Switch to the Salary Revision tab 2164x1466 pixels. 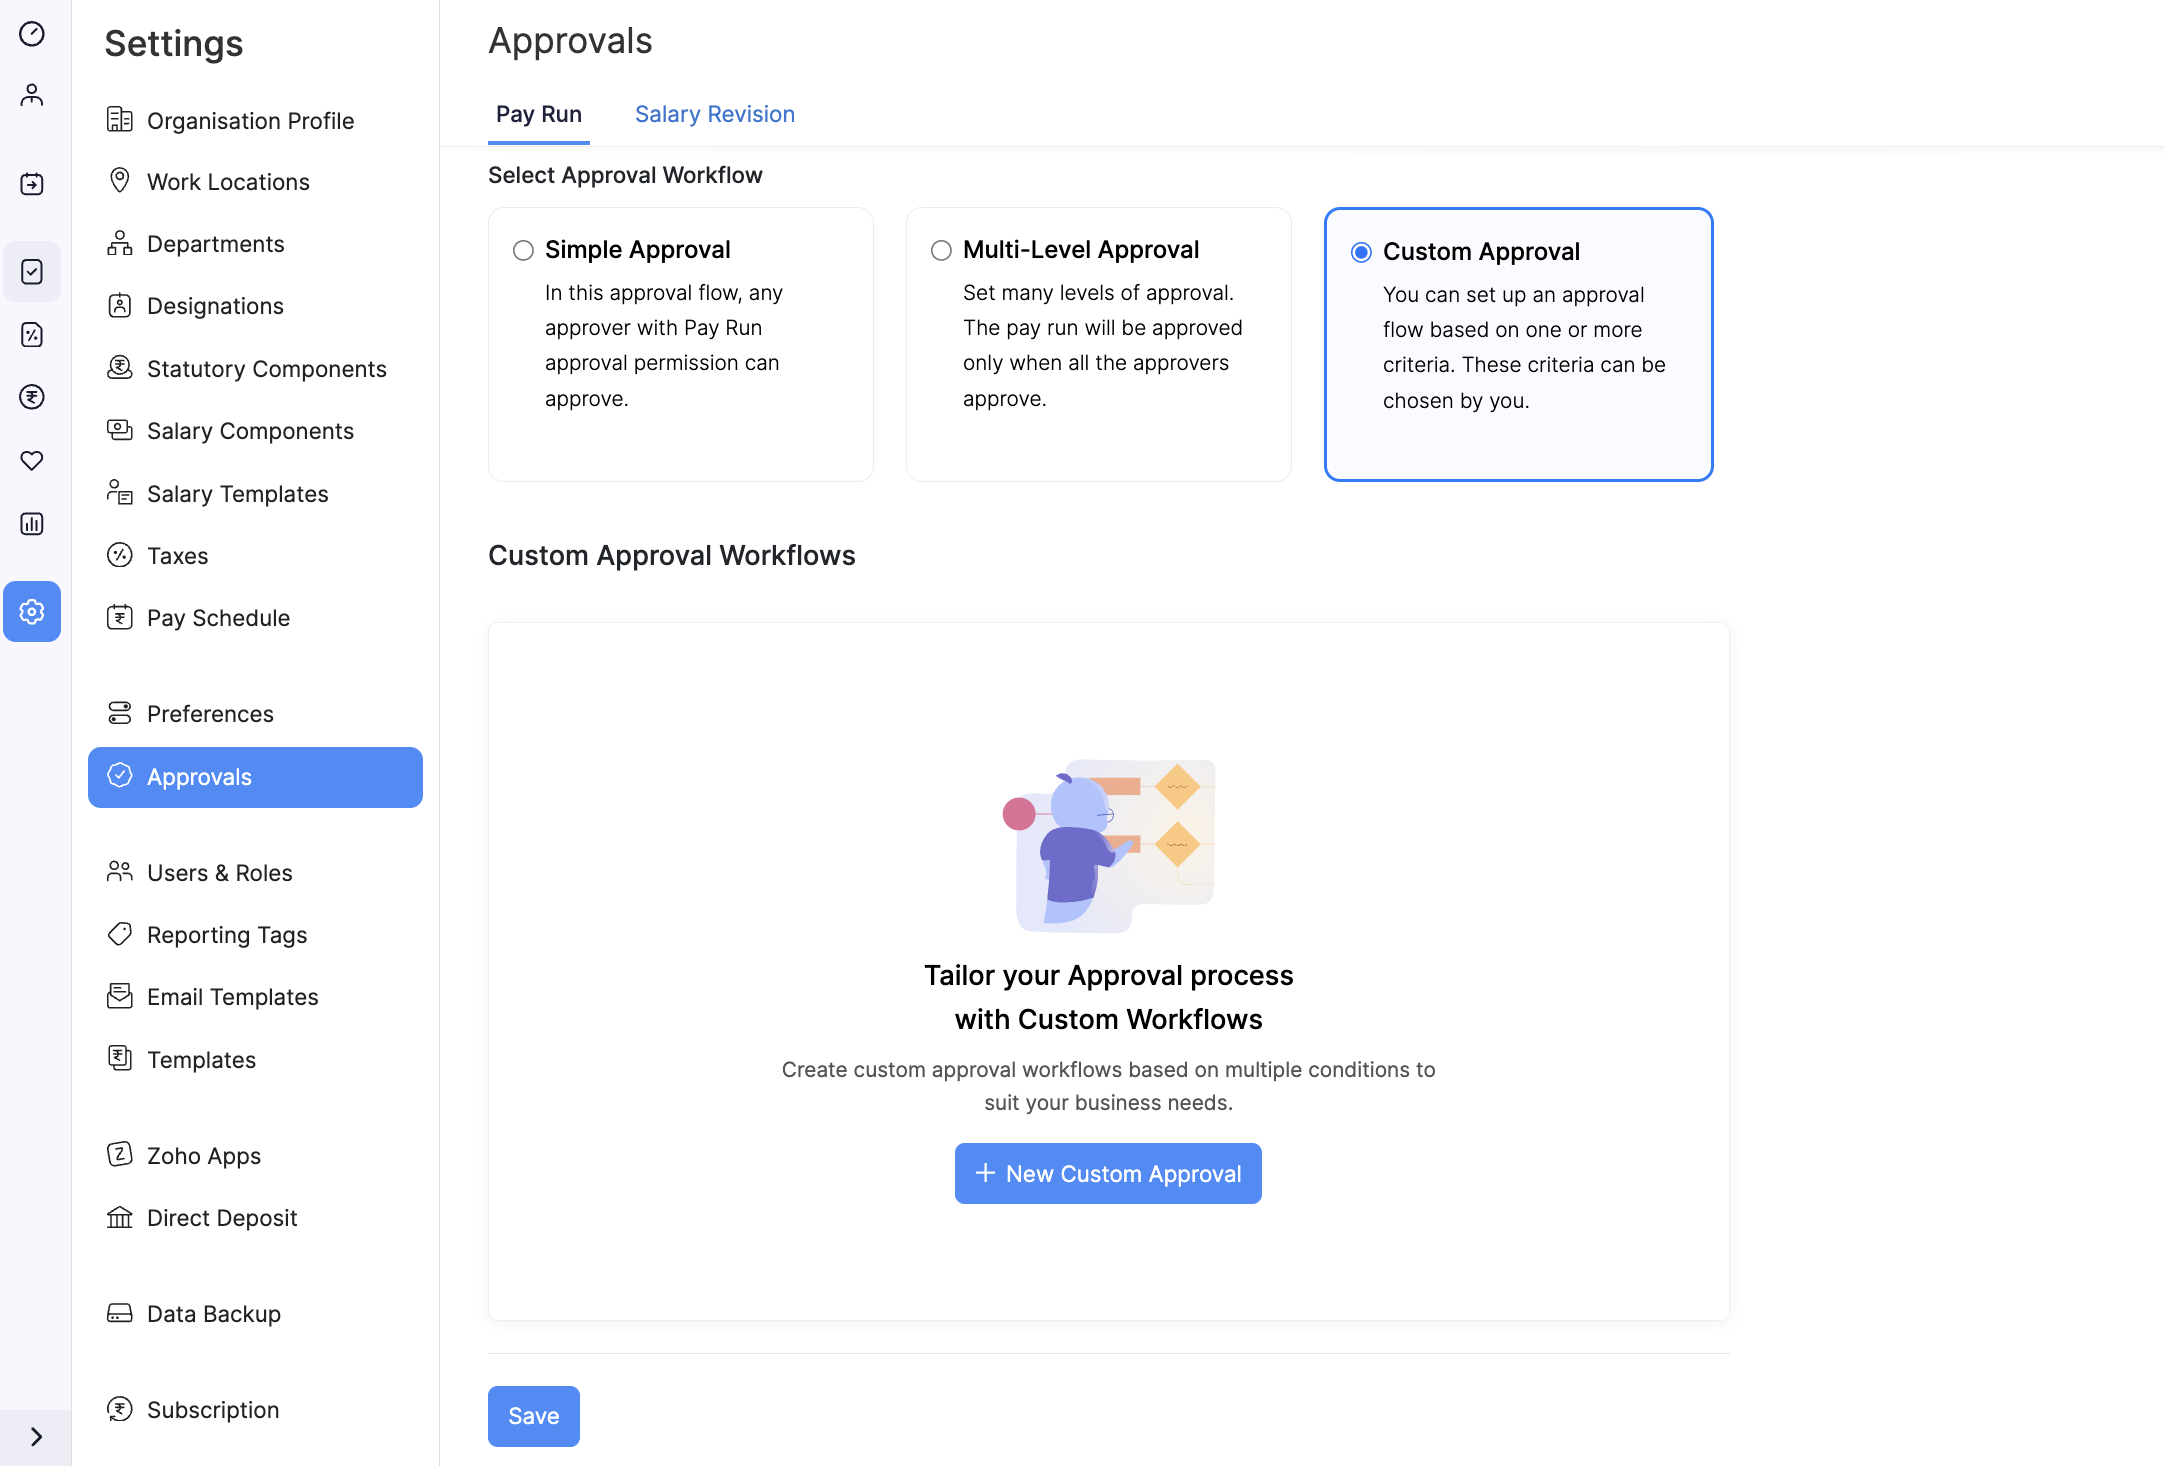(714, 113)
